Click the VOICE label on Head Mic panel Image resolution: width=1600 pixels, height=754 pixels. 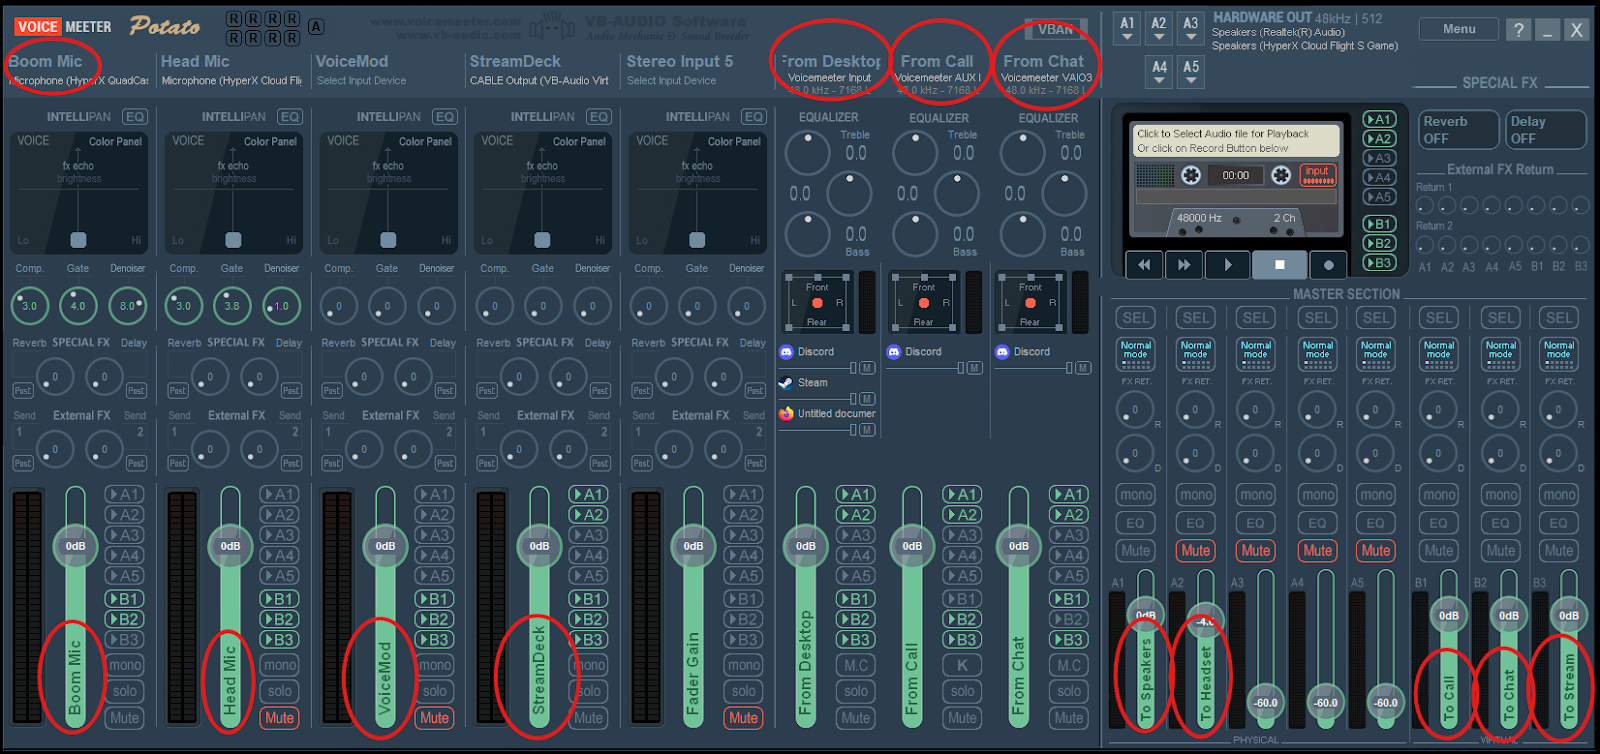(x=188, y=141)
